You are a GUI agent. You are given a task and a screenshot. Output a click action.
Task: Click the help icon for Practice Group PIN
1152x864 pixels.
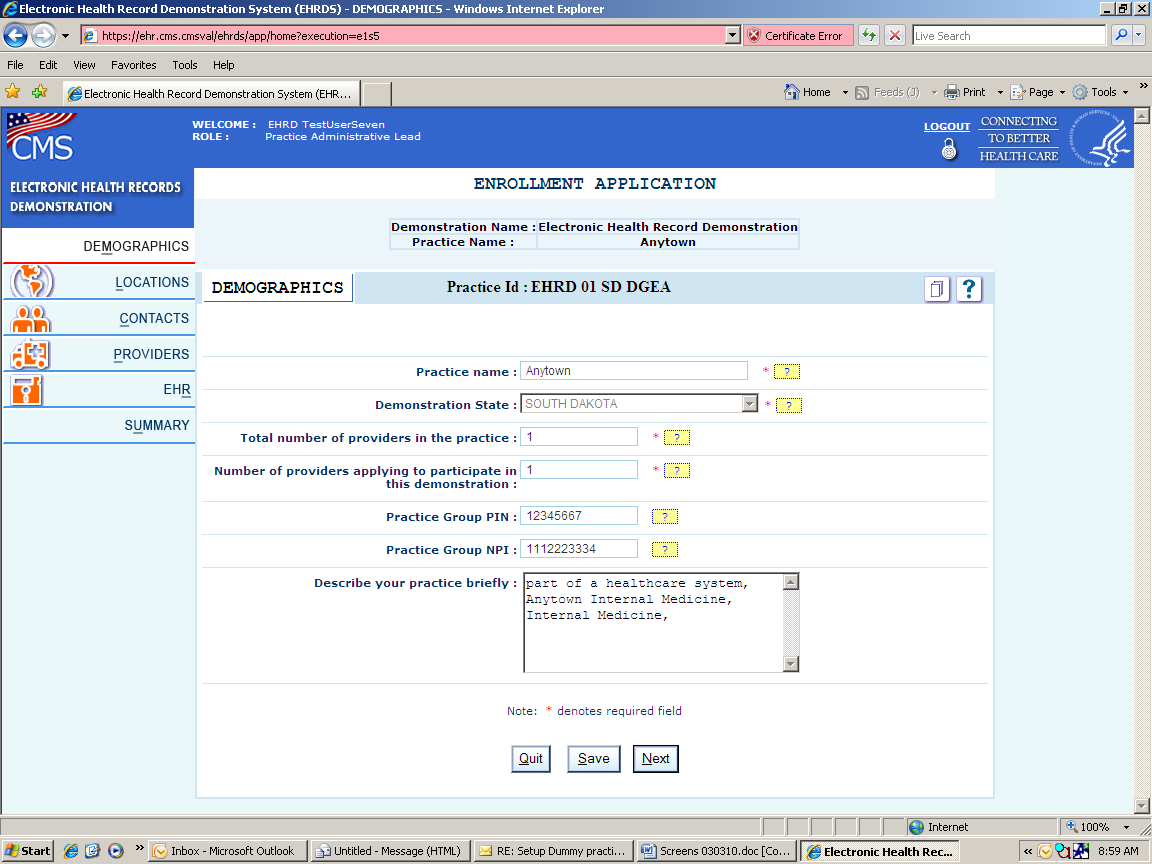point(665,516)
